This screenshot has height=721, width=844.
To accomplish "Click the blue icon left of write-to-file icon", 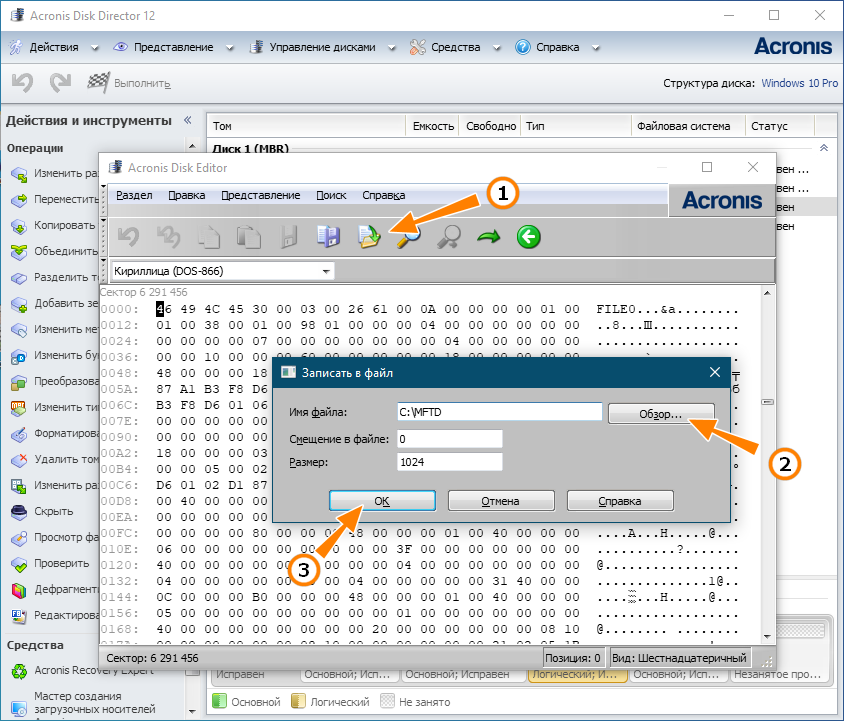I will coord(328,236).
